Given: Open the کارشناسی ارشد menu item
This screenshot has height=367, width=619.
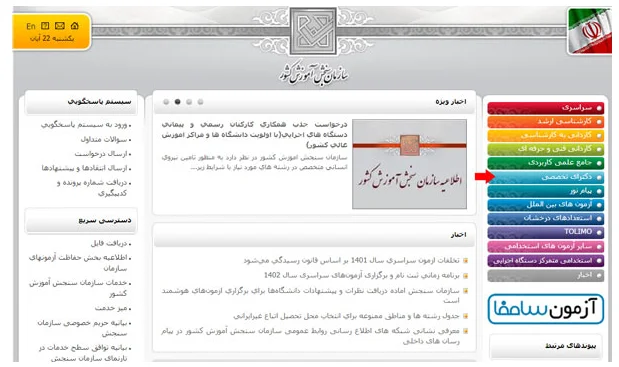Looking at the screenshot, I should [x=546, y=122].
